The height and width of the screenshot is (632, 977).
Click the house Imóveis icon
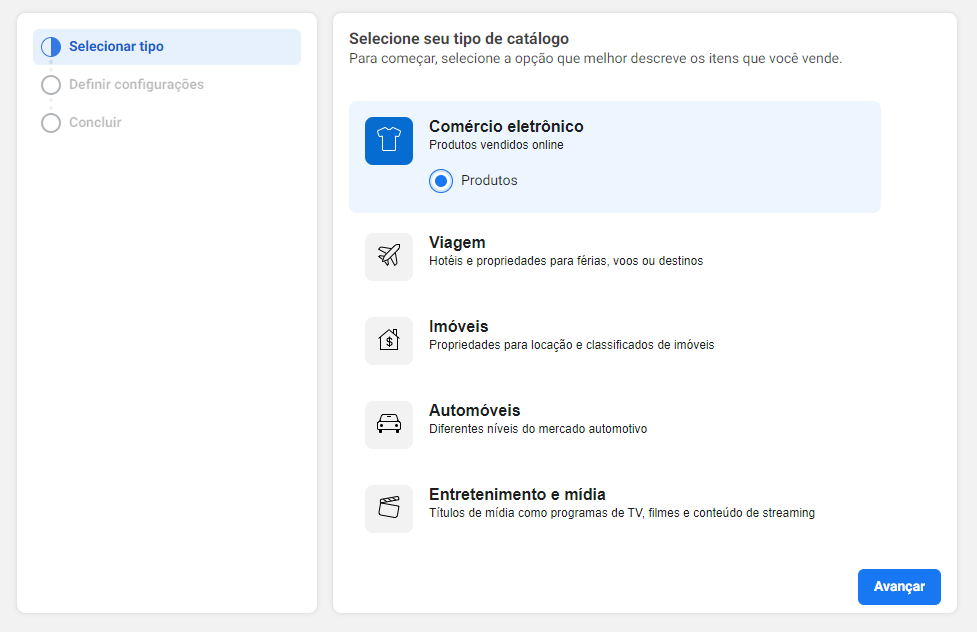[x=389, y=341]
